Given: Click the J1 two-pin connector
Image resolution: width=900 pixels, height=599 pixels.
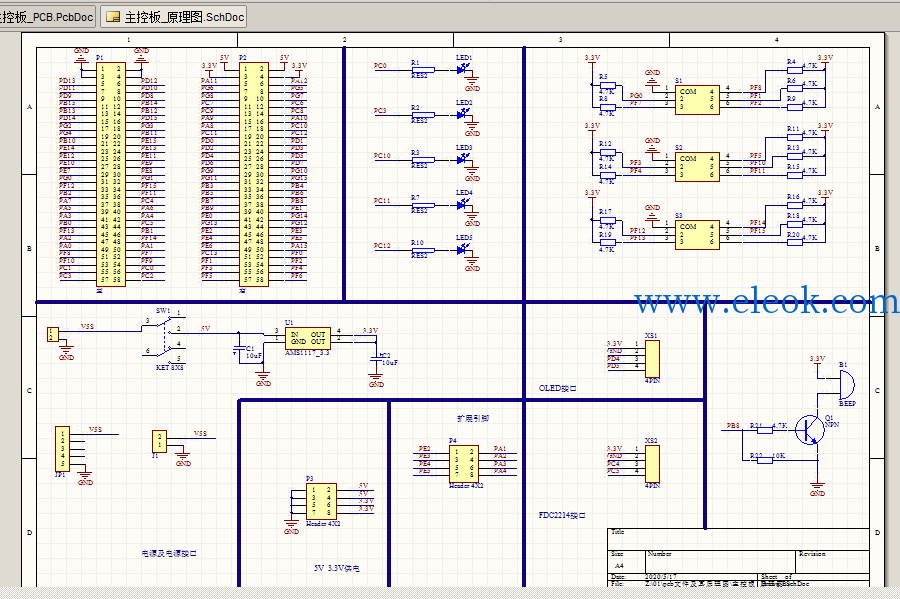Looking at the screenshot, I should (159, 442).
